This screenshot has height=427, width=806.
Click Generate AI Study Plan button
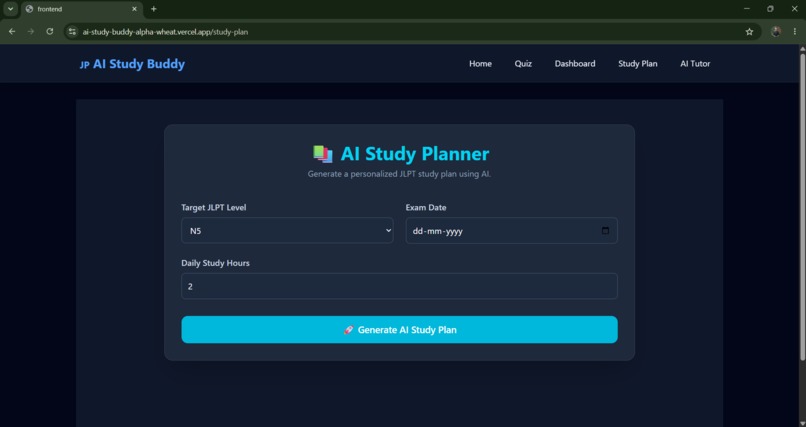pos(399,330)
